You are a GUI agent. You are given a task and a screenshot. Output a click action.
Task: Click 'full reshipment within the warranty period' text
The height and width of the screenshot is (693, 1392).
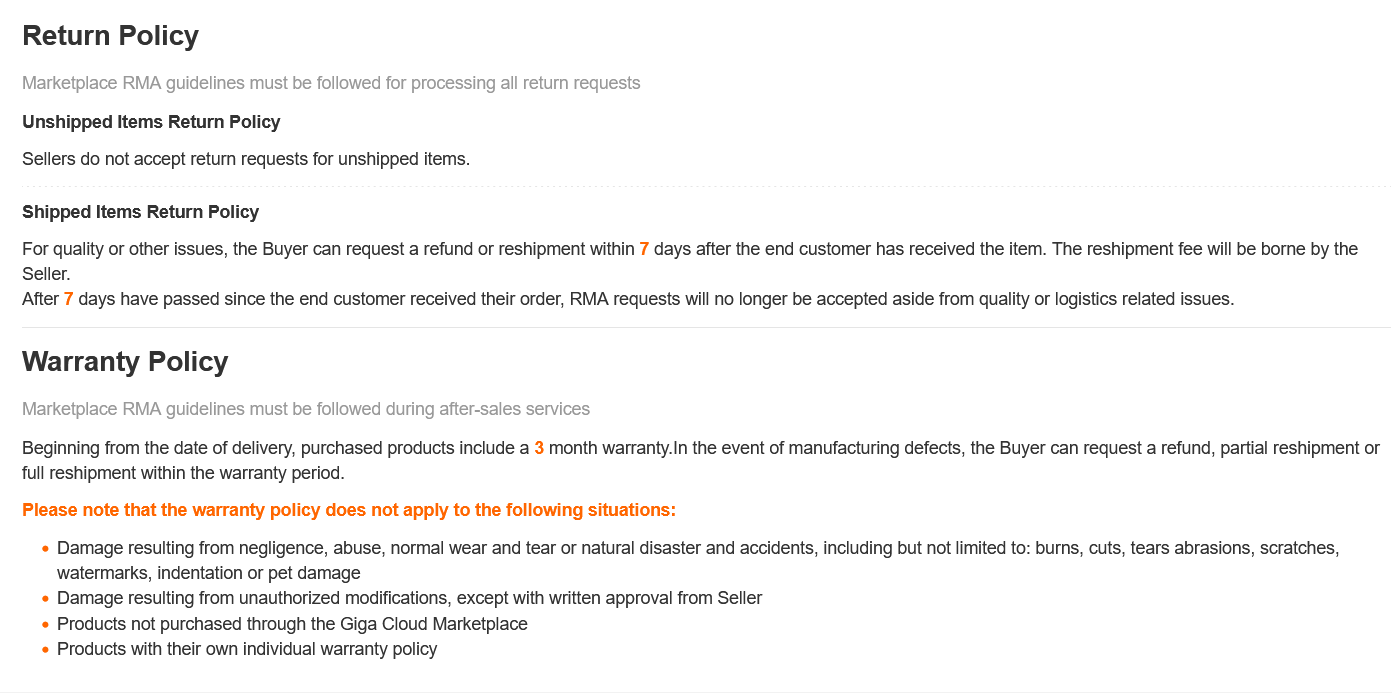[x=183, y=473]
